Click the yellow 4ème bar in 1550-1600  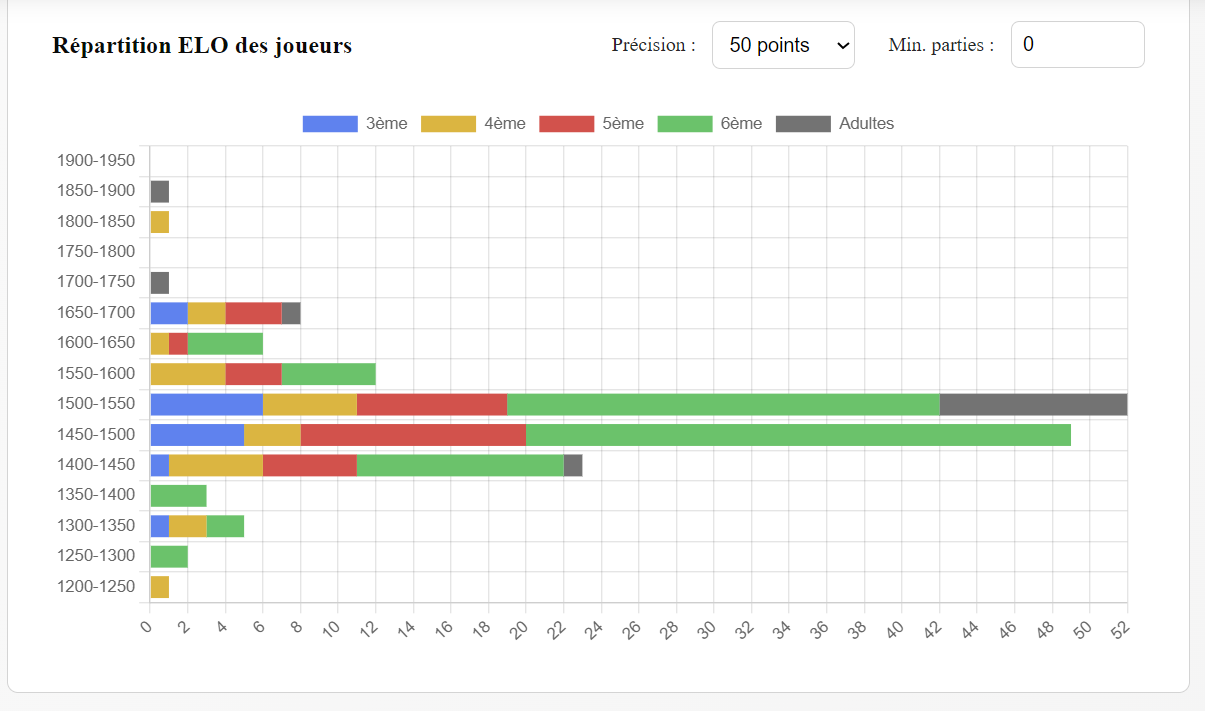(188, 374)
